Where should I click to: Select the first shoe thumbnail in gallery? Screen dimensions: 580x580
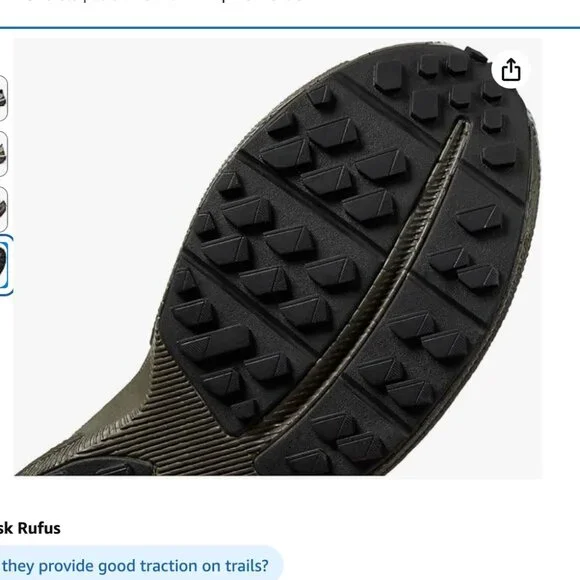3,98
